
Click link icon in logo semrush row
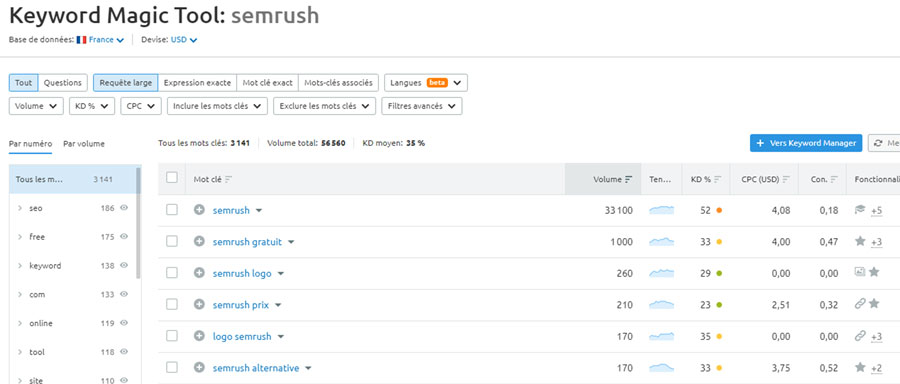(x=859, y=335)
